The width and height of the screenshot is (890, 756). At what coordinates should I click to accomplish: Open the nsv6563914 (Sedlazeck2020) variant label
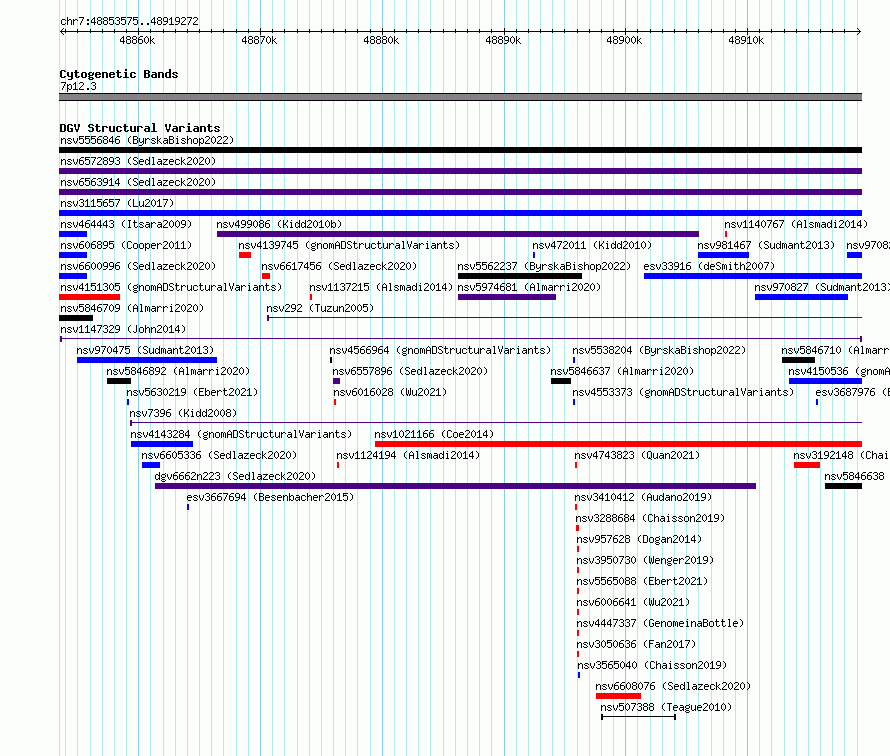138,182
